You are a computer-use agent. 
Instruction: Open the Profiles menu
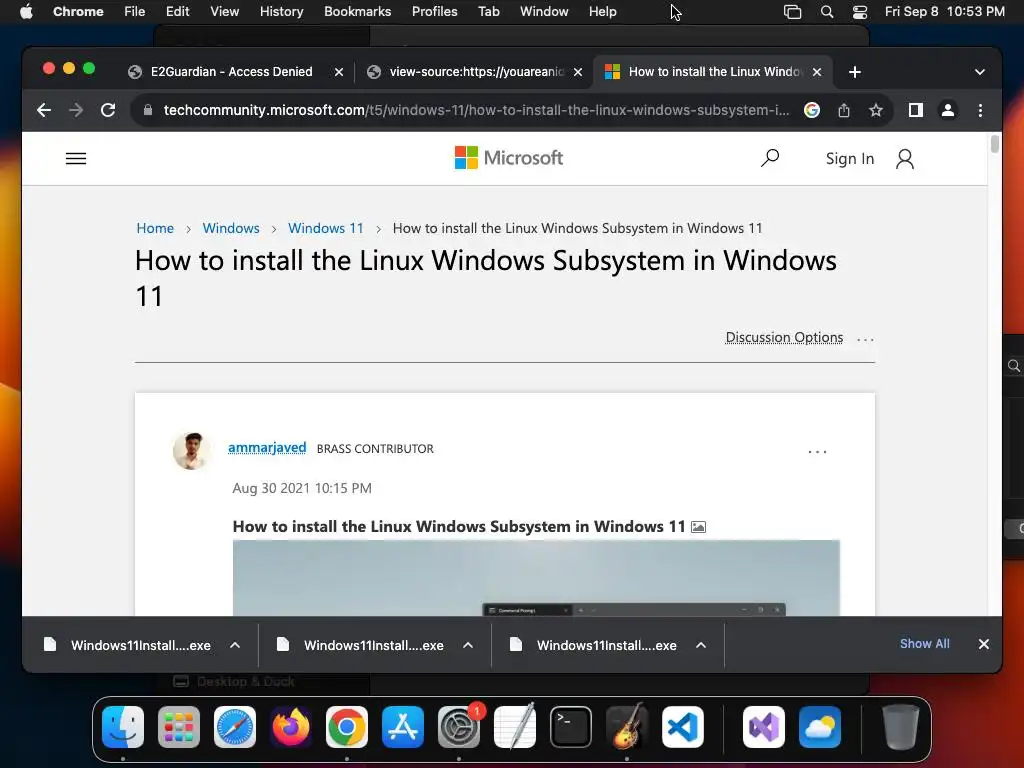coord(434,12)
